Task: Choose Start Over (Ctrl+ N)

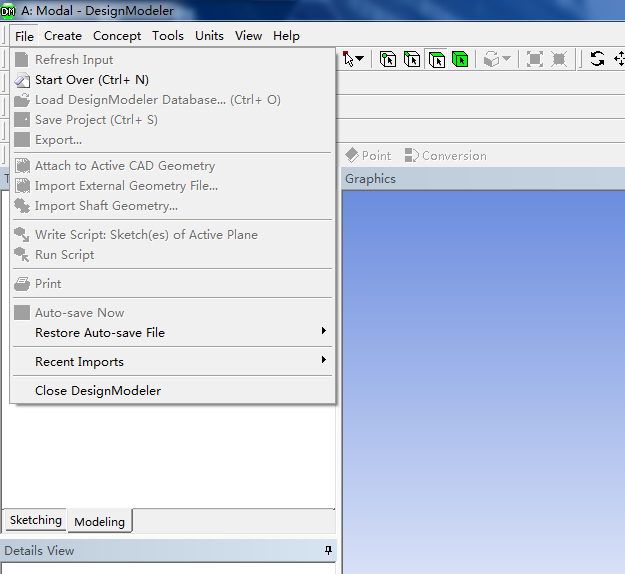Action: 172,80
